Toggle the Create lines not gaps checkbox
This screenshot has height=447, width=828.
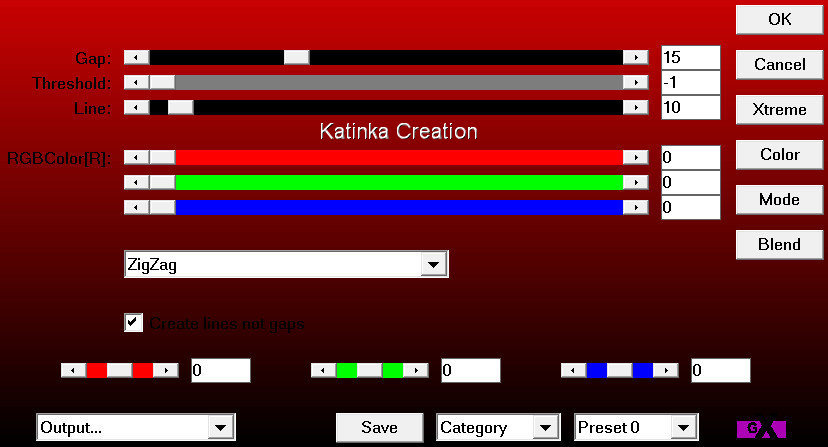[x=133, y=322]
